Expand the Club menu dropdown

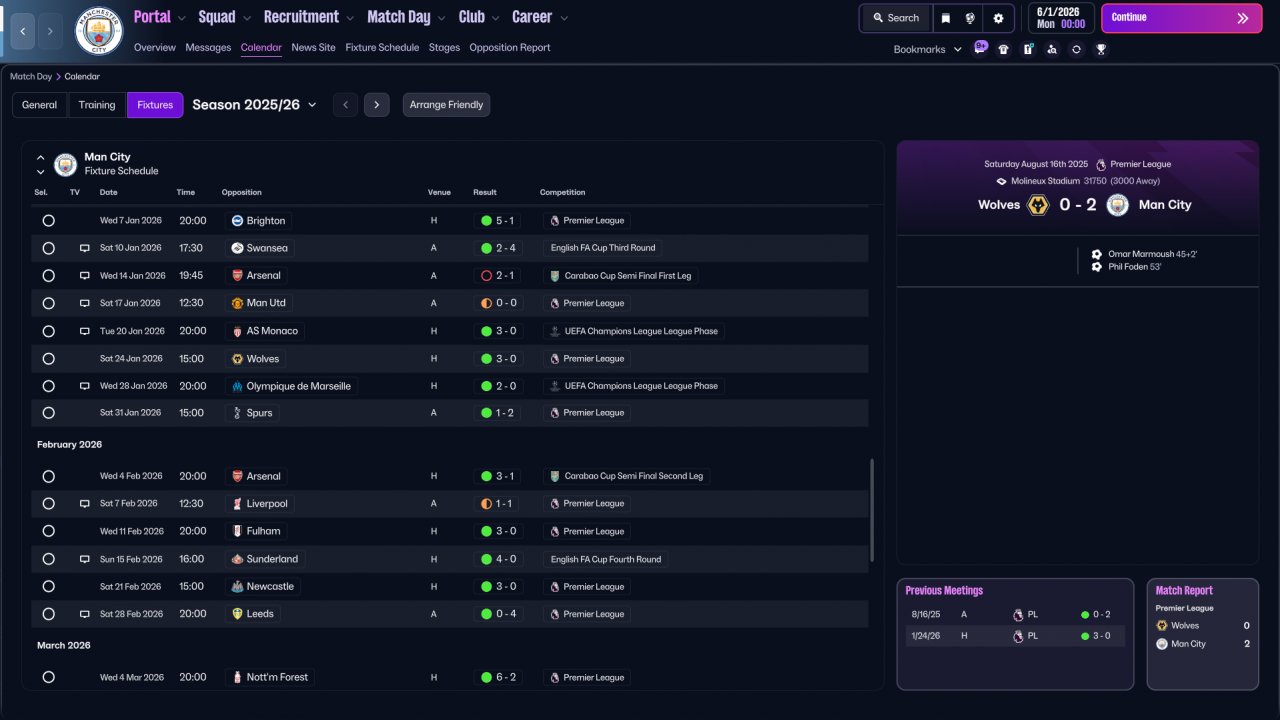pos(494,18)
